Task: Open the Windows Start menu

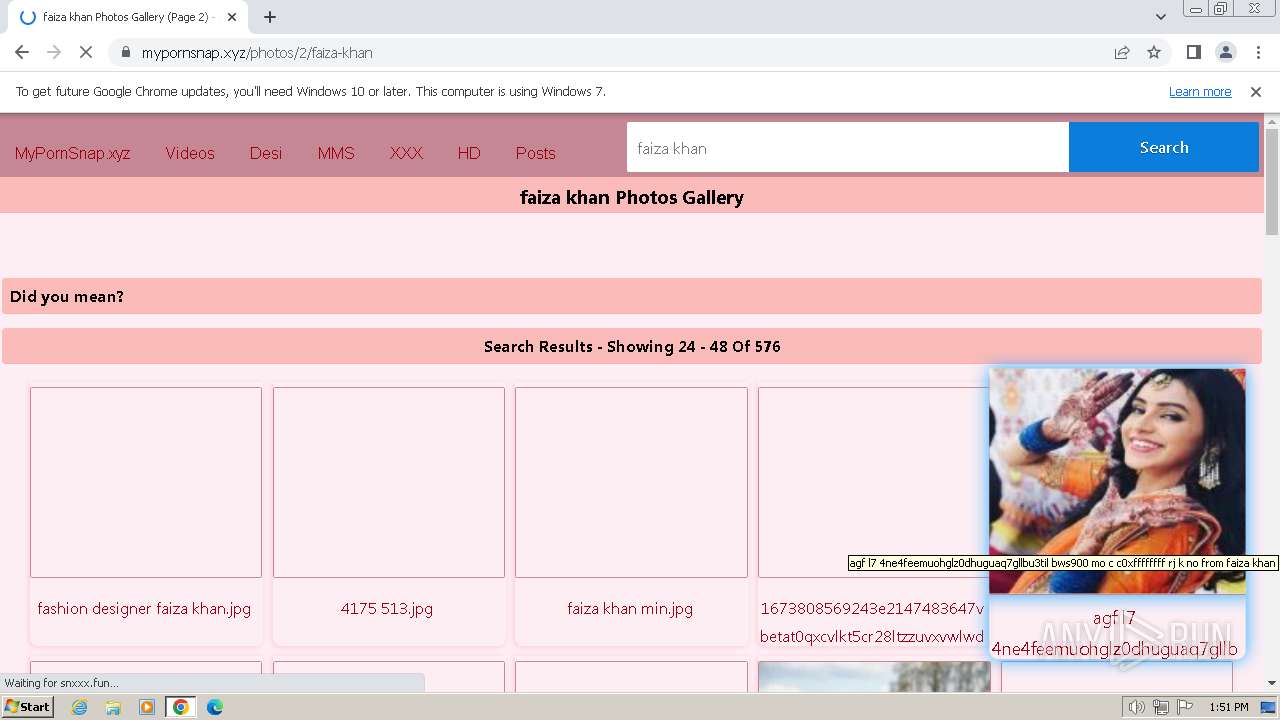Action: click(x=28, y=707)
